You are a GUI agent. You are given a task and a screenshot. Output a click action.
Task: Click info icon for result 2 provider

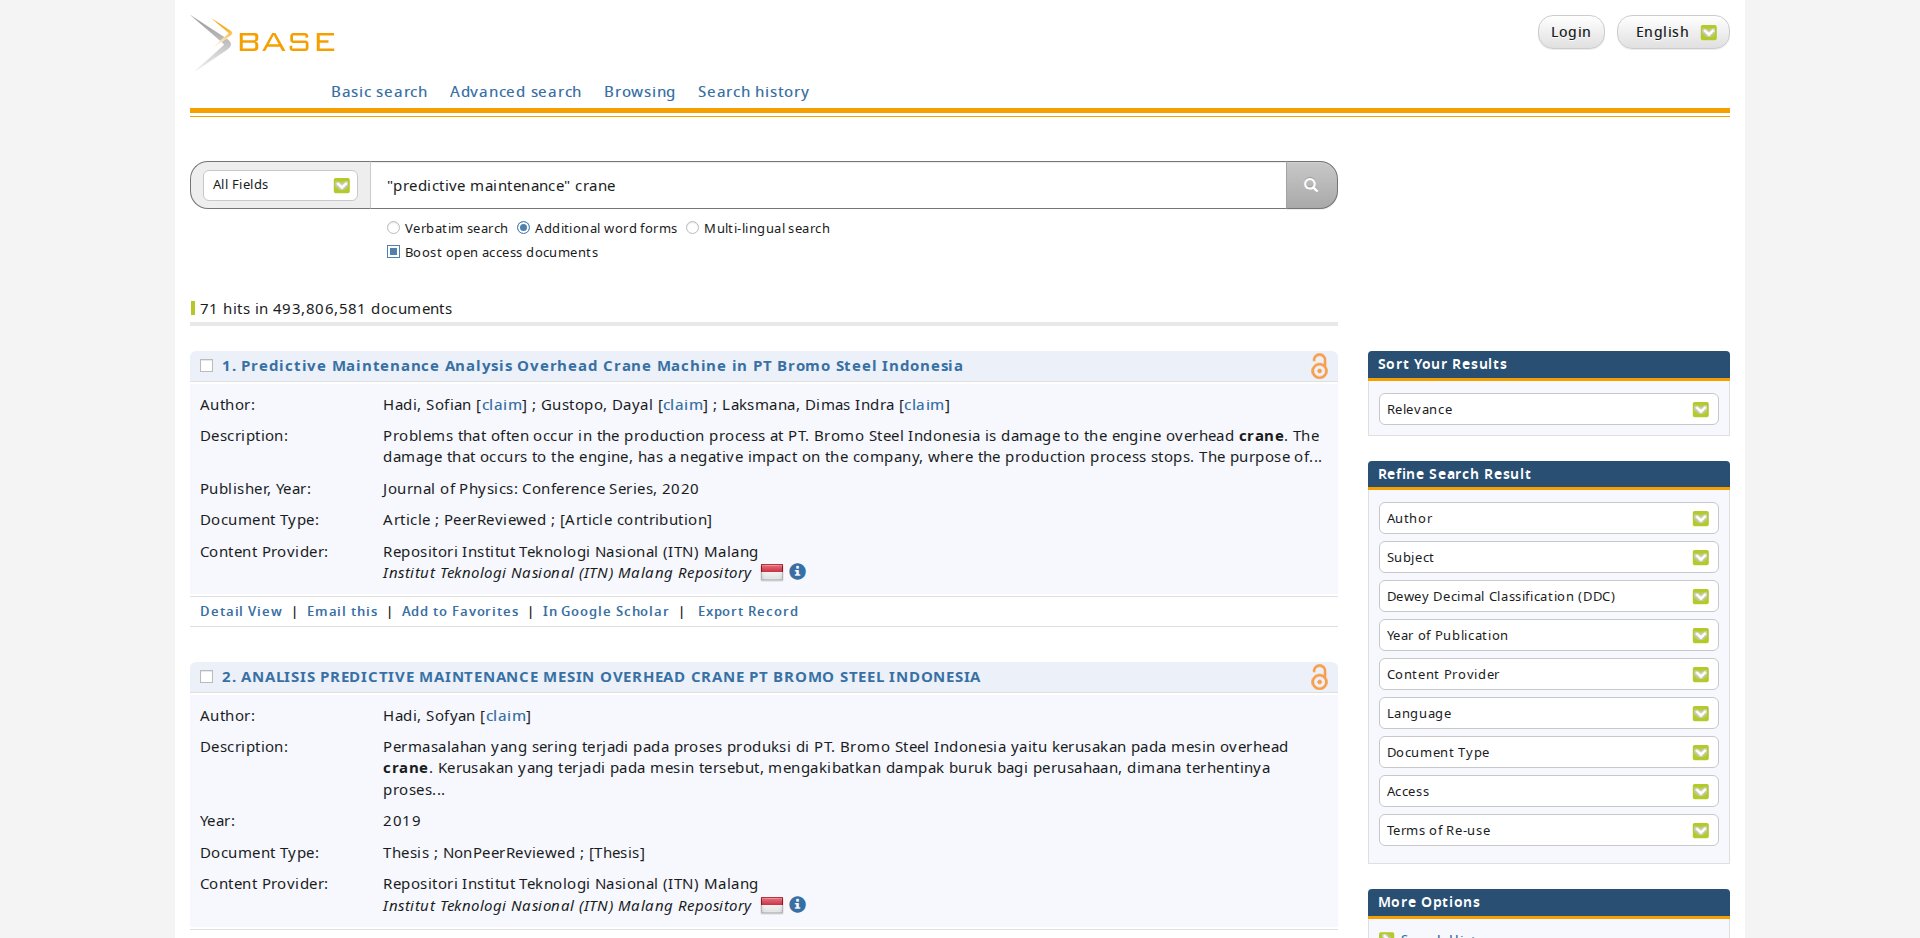(x=797, y=905)
